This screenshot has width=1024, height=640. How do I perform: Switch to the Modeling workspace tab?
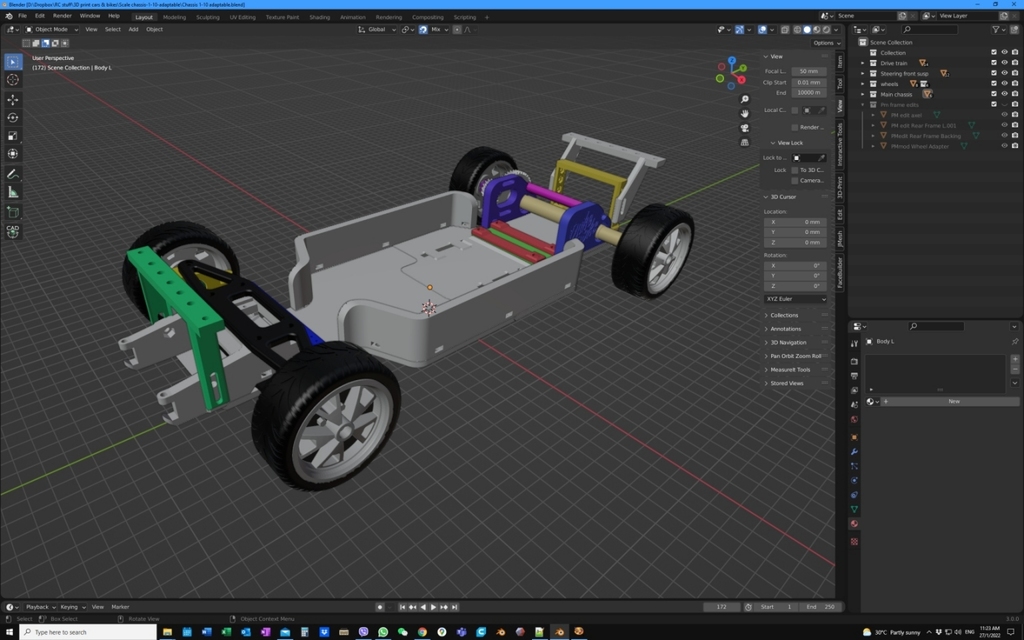(175, 17)
